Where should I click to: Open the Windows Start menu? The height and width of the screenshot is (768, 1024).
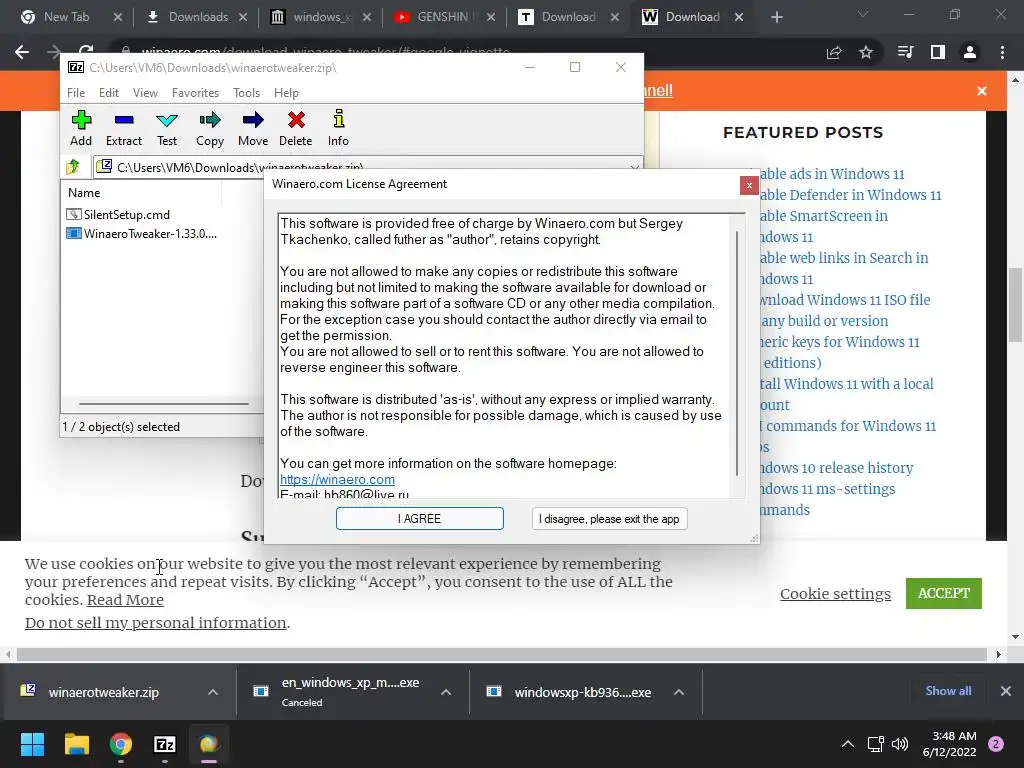point(32,744)
